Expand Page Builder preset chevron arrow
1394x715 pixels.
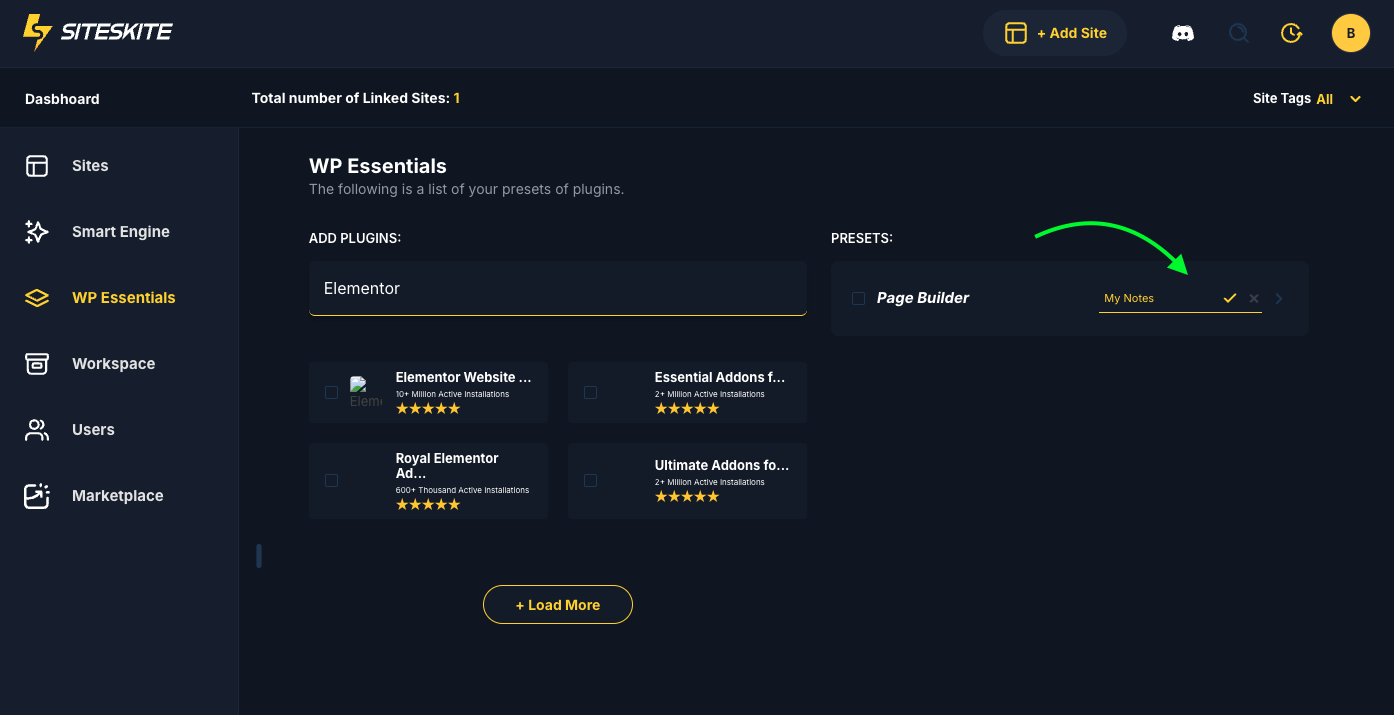1279,298
